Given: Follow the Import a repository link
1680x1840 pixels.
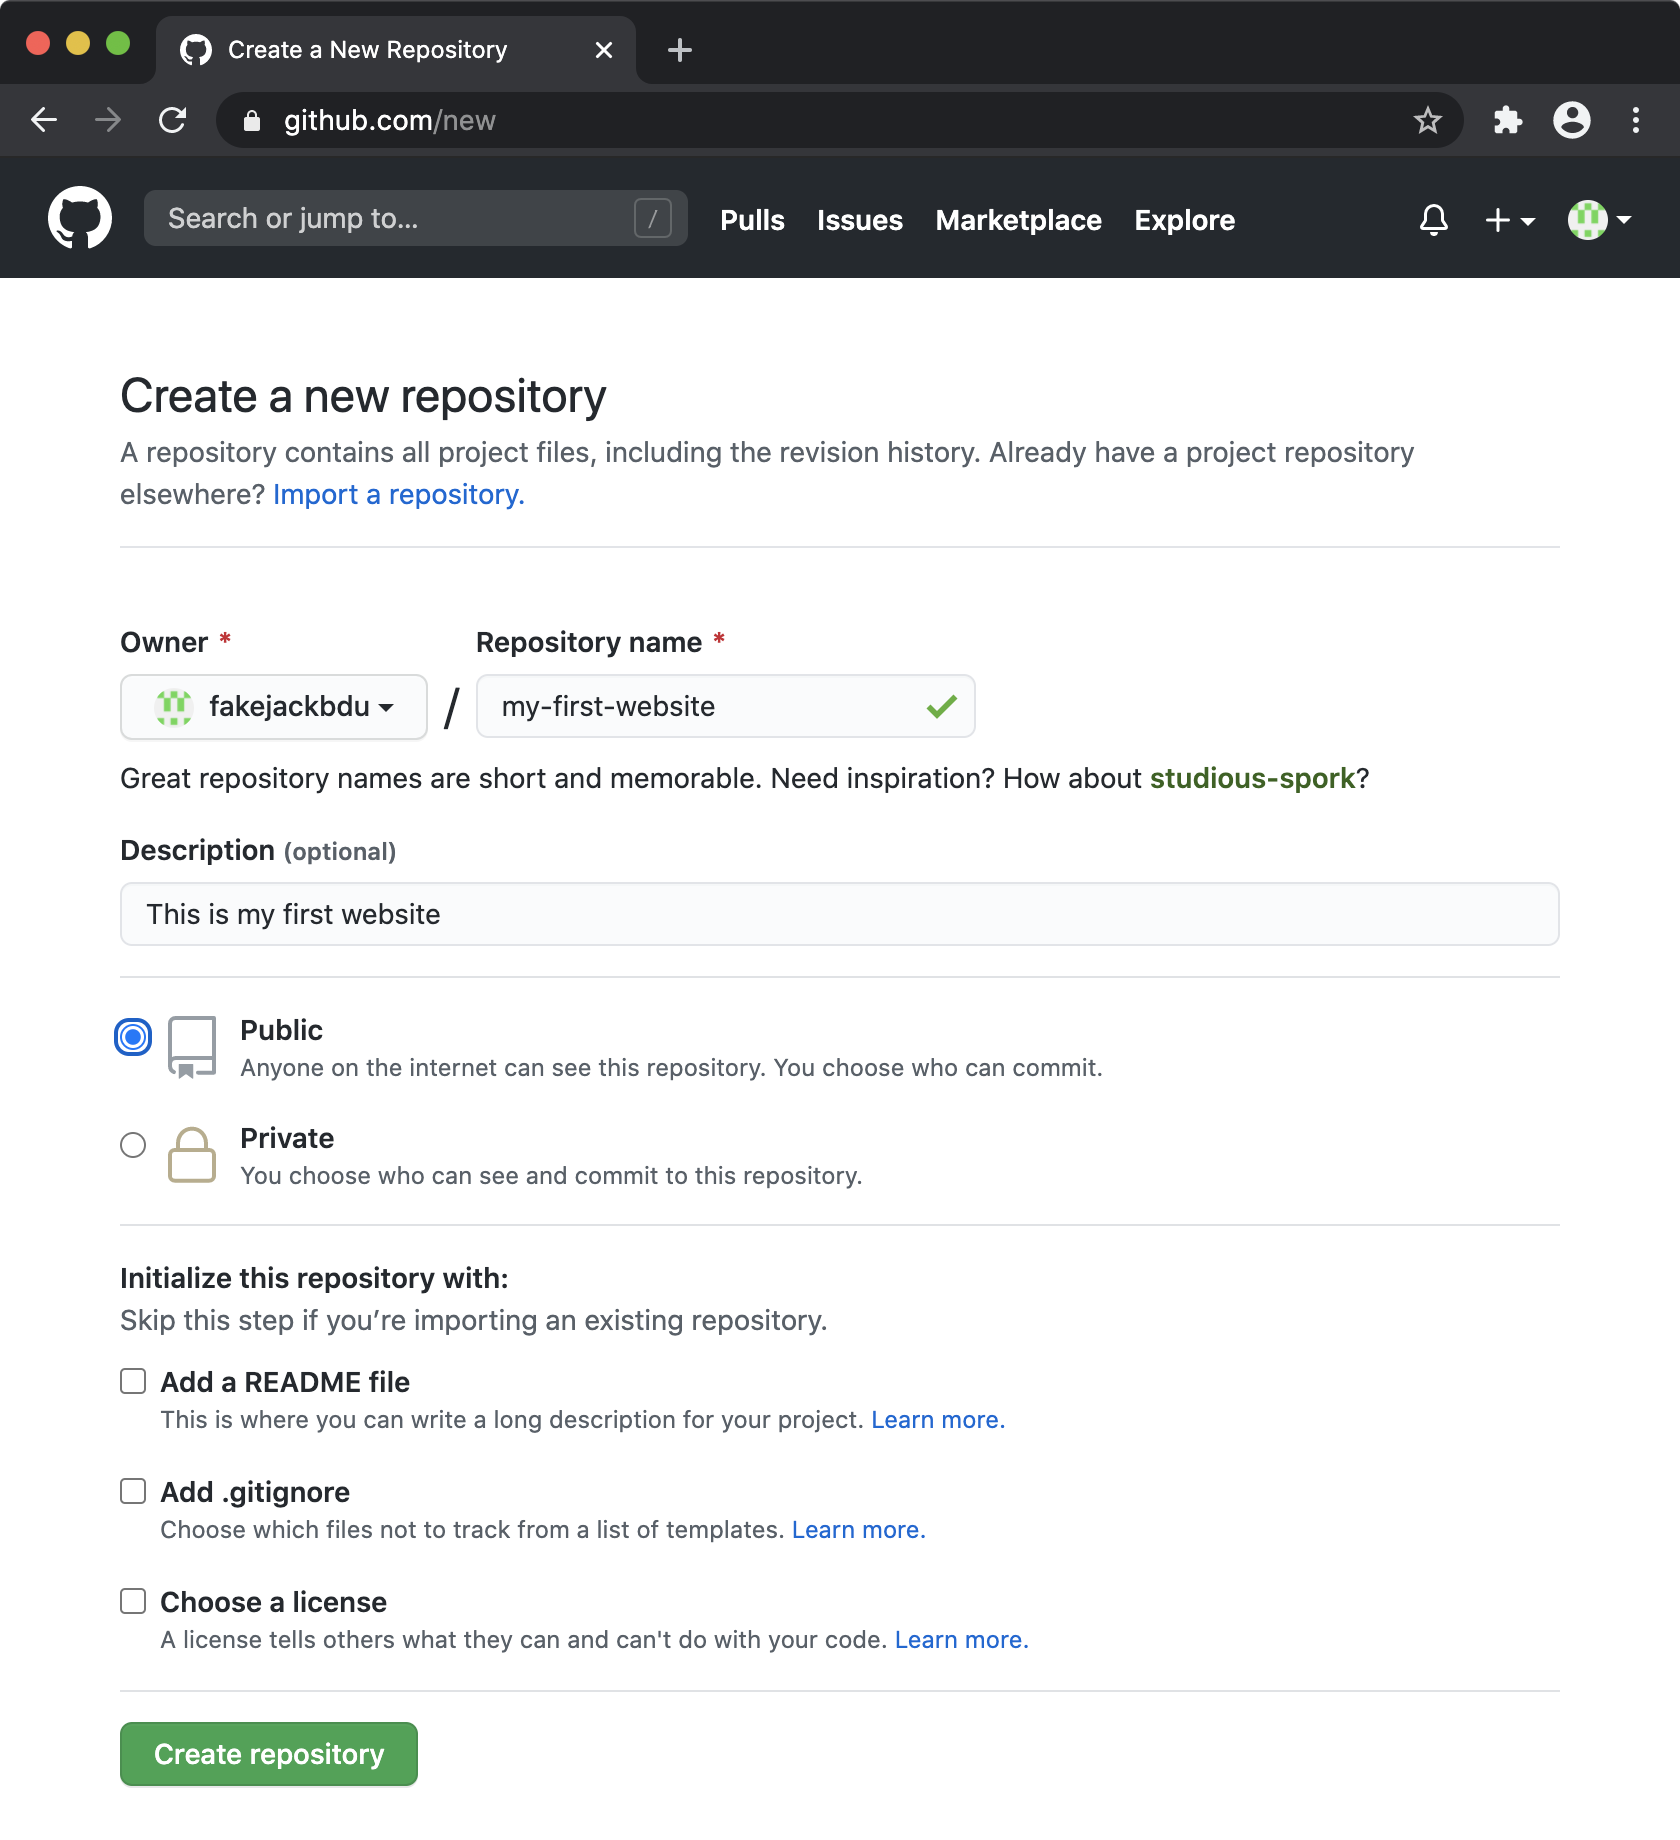Looking at the screenshot, I should coord(398,494).
